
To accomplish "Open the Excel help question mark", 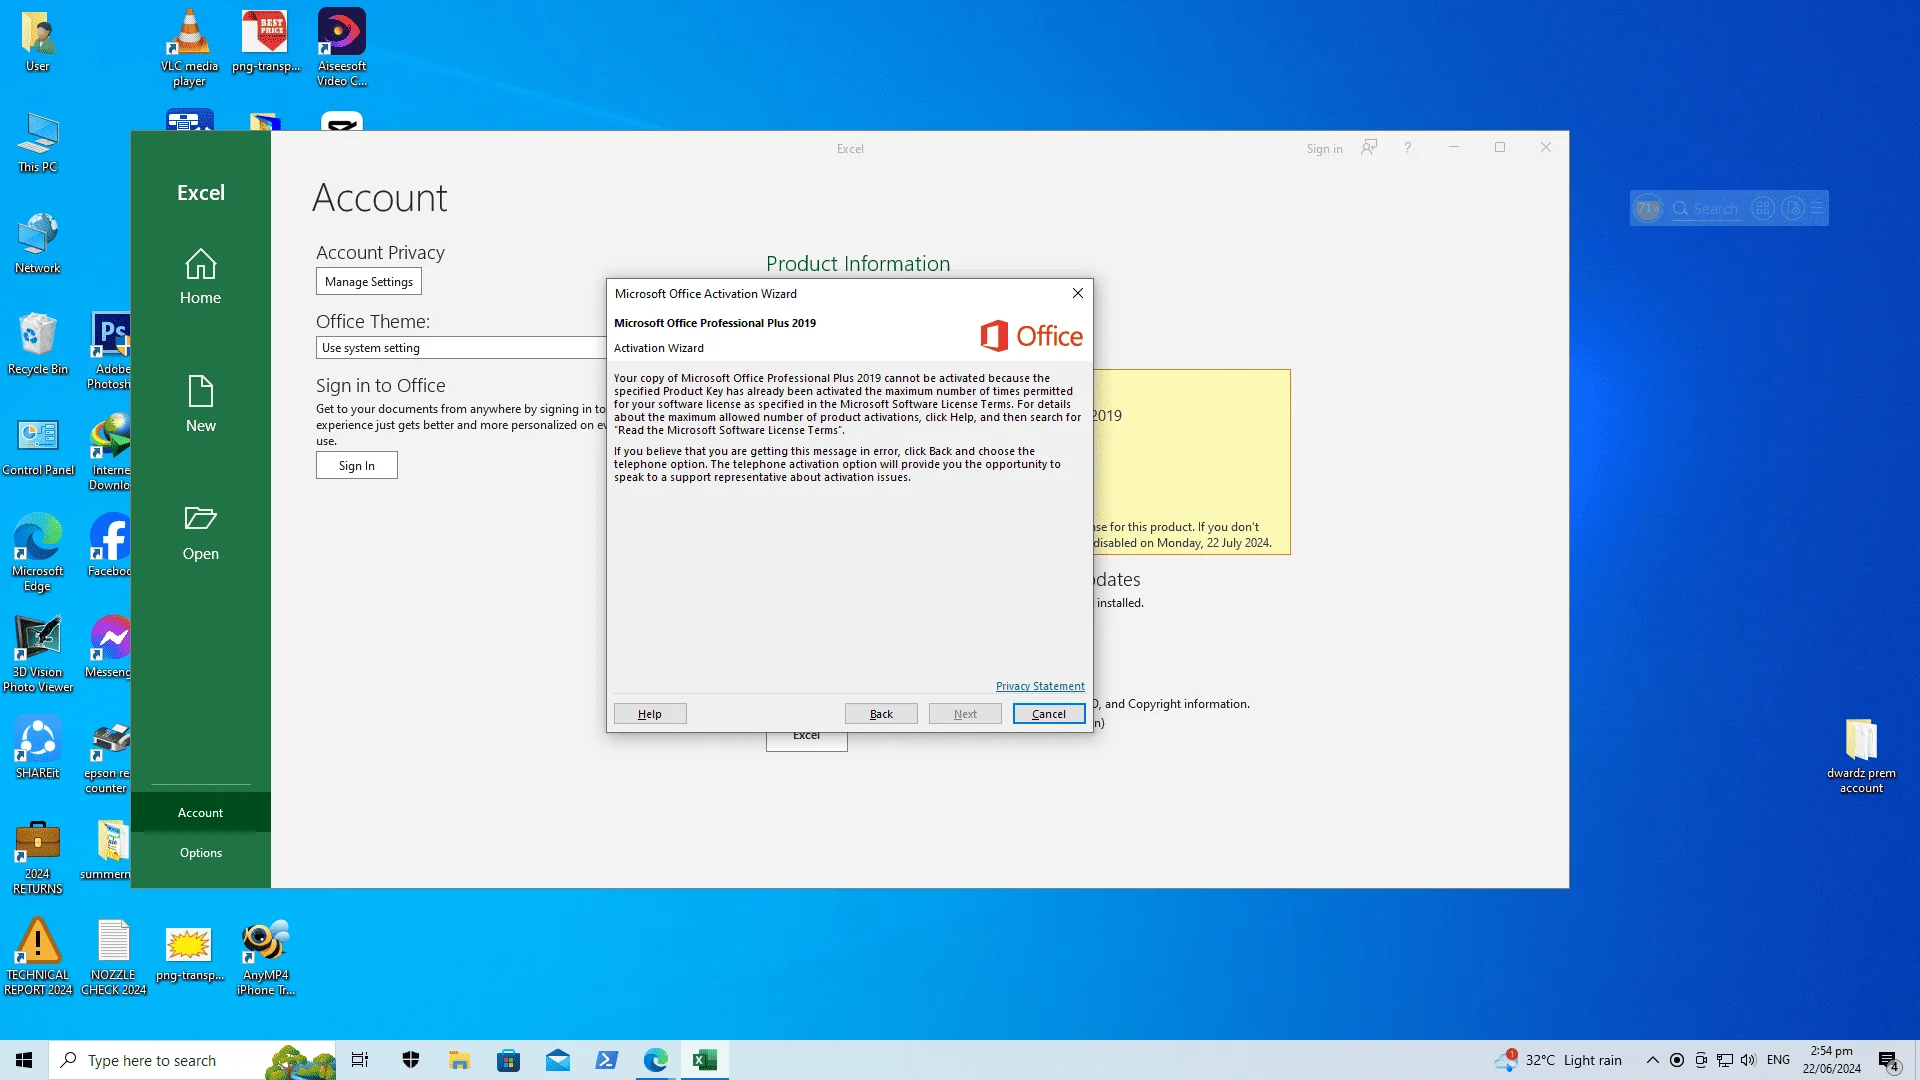I will tap(1407, 148).
